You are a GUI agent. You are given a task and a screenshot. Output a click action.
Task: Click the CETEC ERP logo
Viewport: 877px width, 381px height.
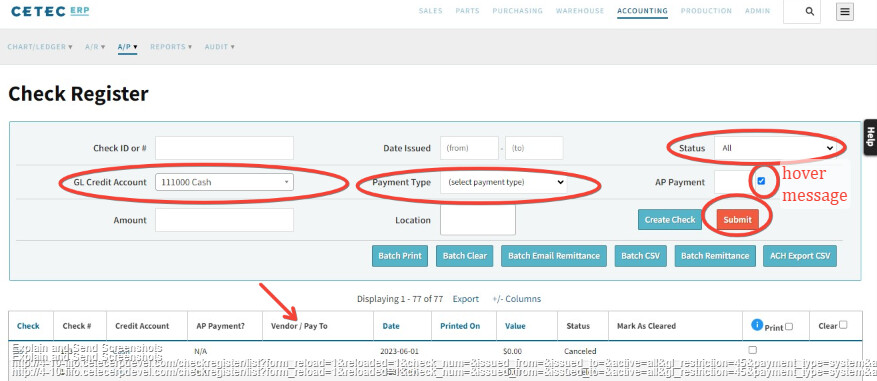[50, 11]
